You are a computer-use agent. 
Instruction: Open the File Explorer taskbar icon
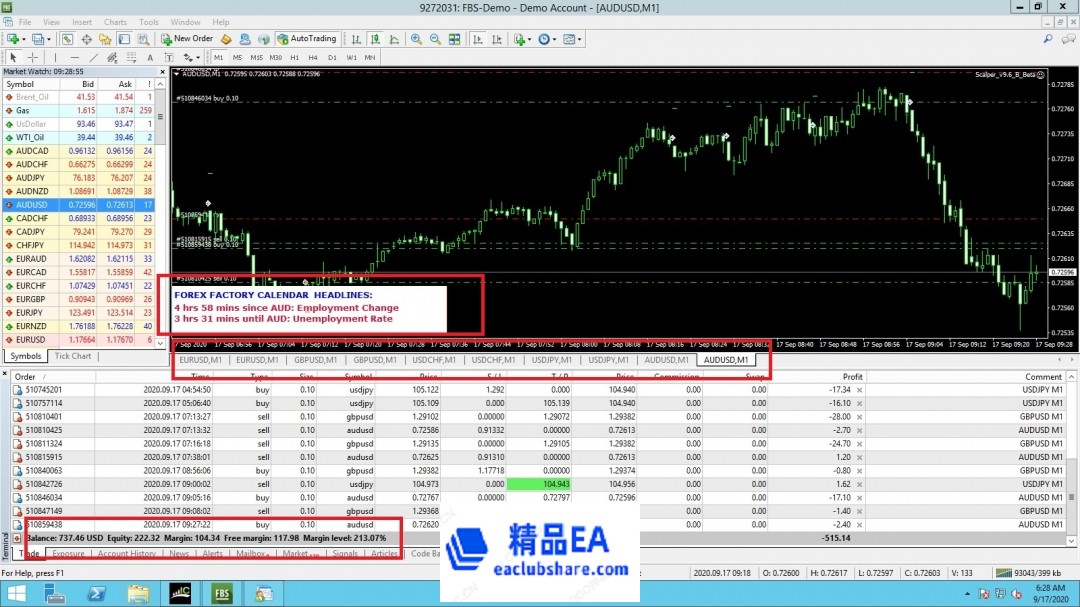click(x=138, y=594)
